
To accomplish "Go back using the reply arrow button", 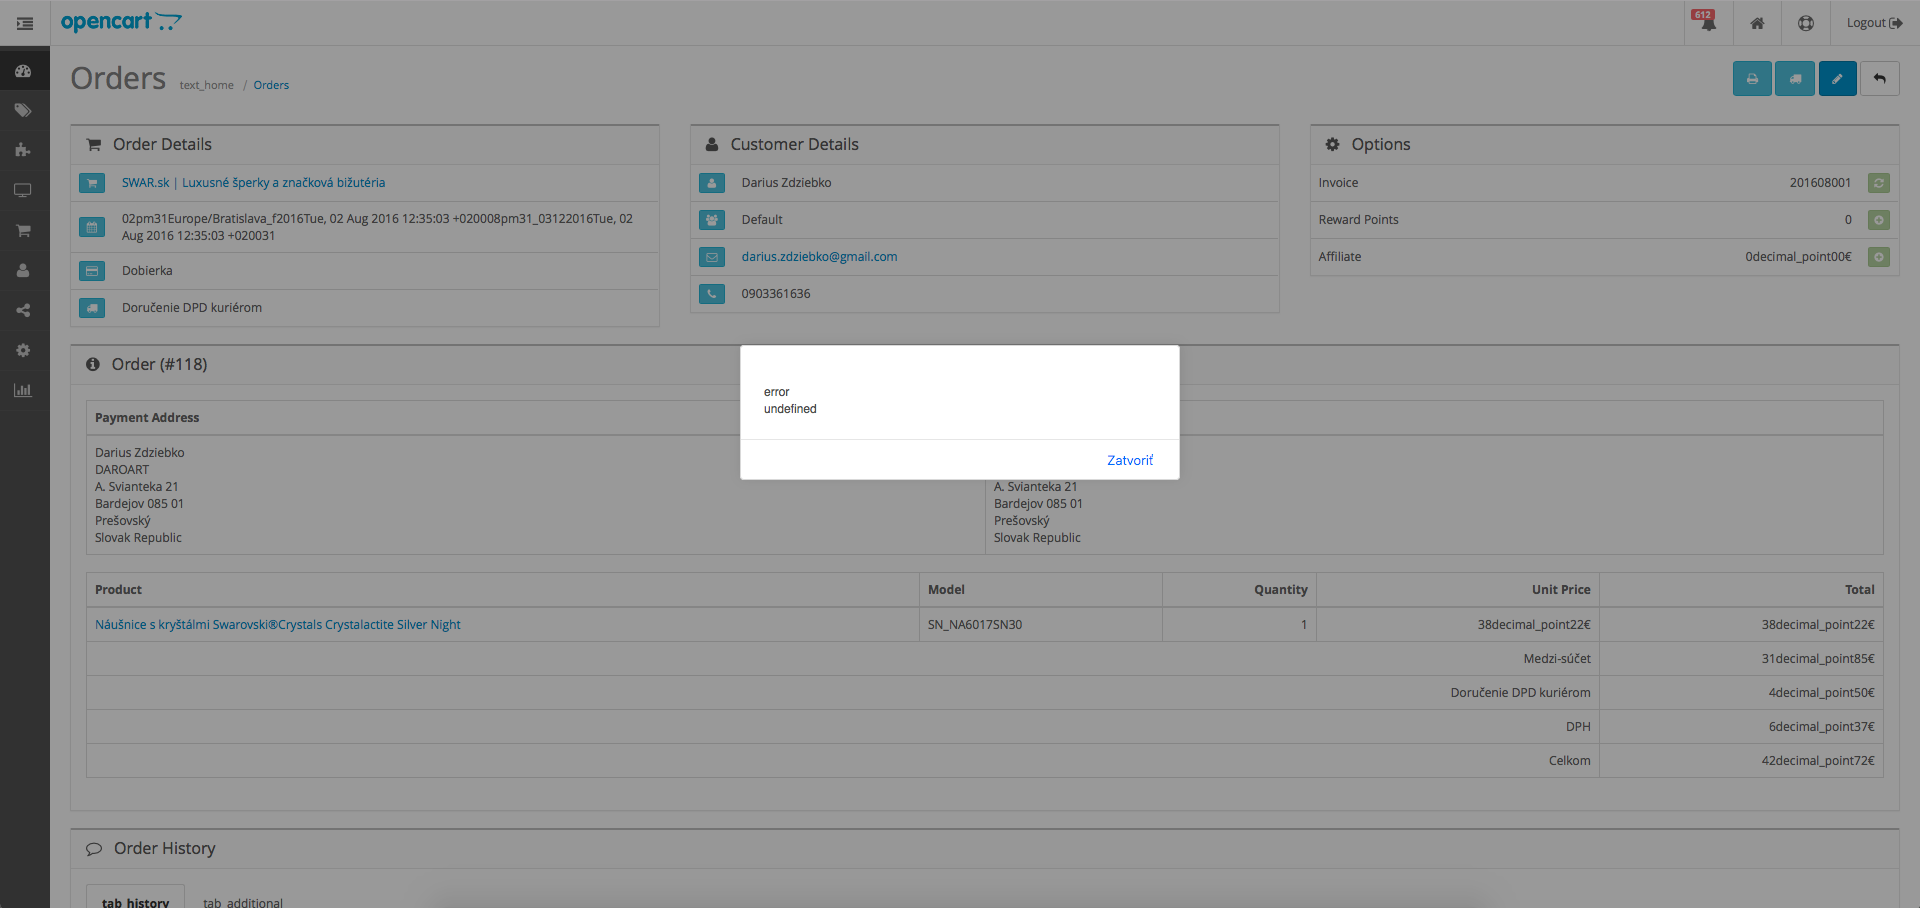I will coord(1880,78).
